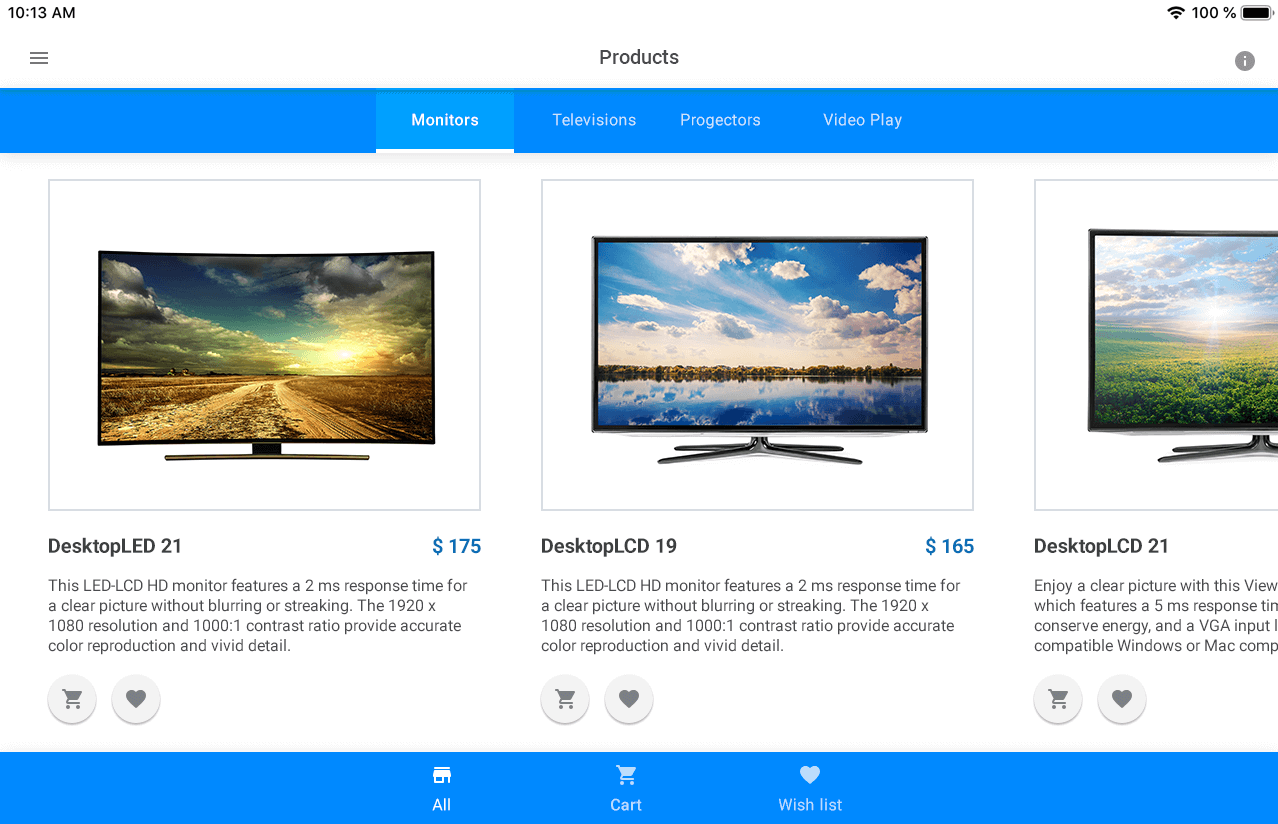Open the navigation drawer menu
This screenshot has width=1278, height=824.
click(38, 57)
